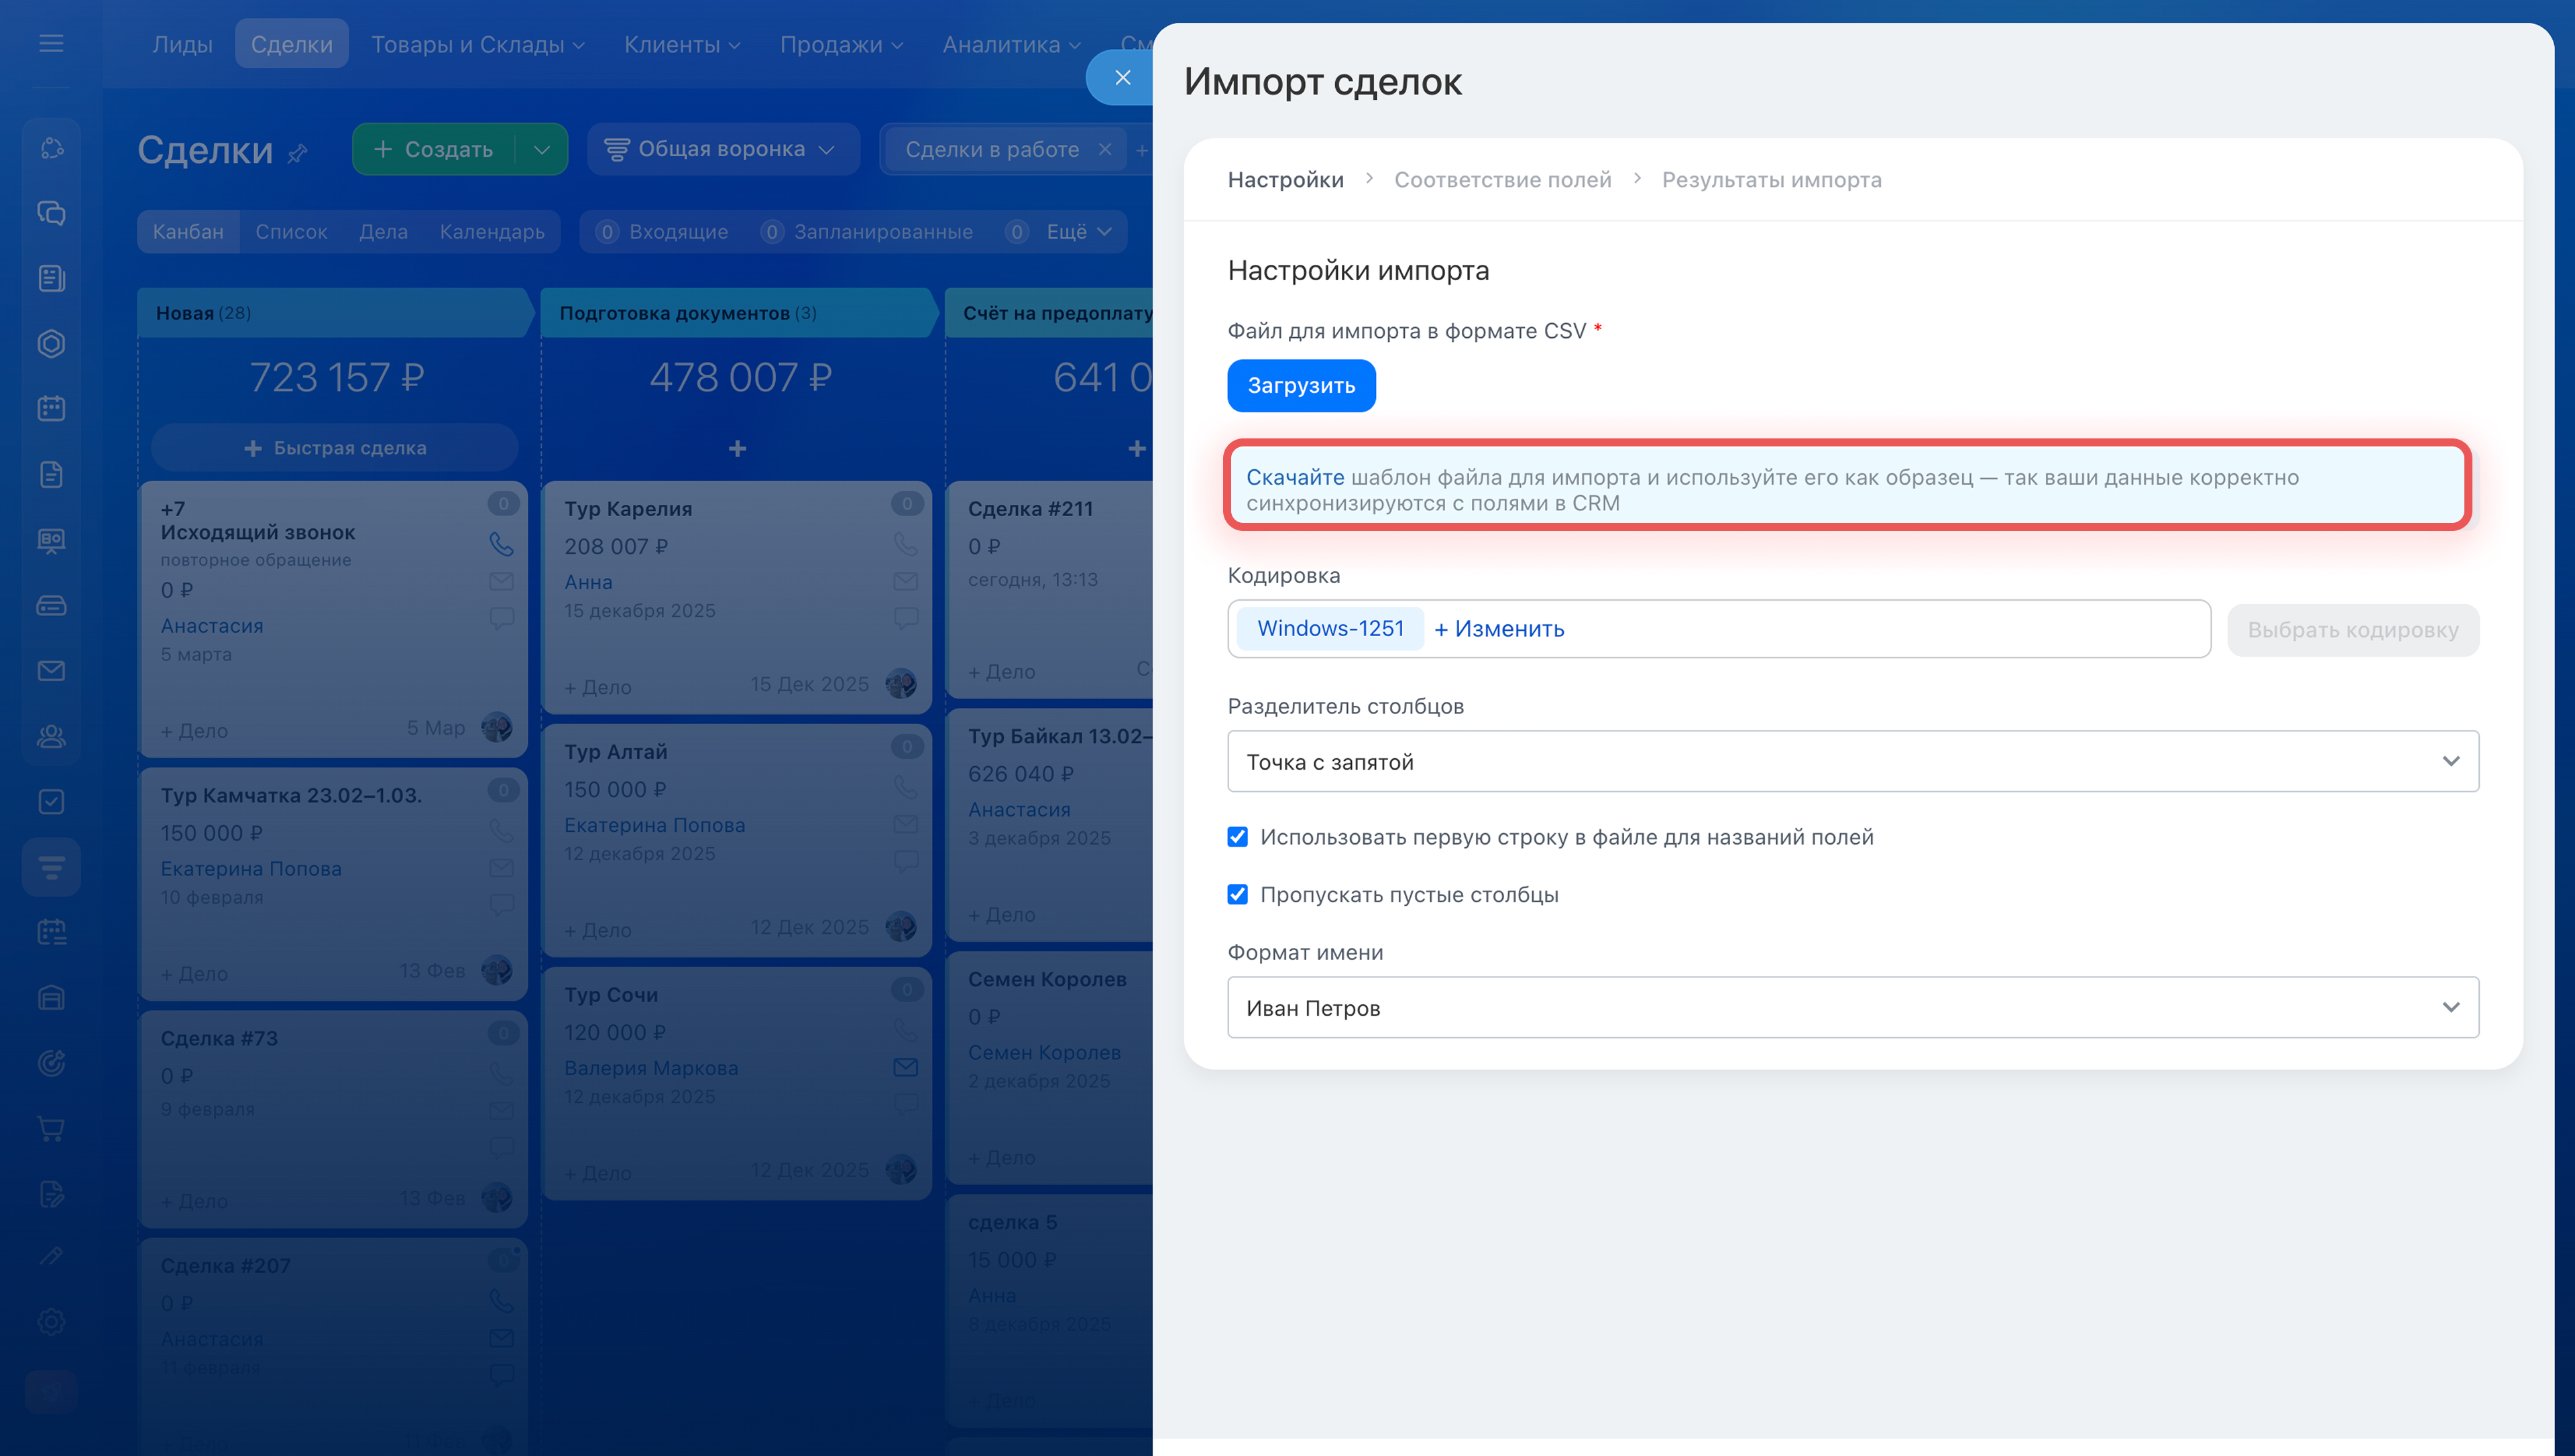Click the calendar icon in left sidebar
2575x1456 pixels.
(51, 408)
